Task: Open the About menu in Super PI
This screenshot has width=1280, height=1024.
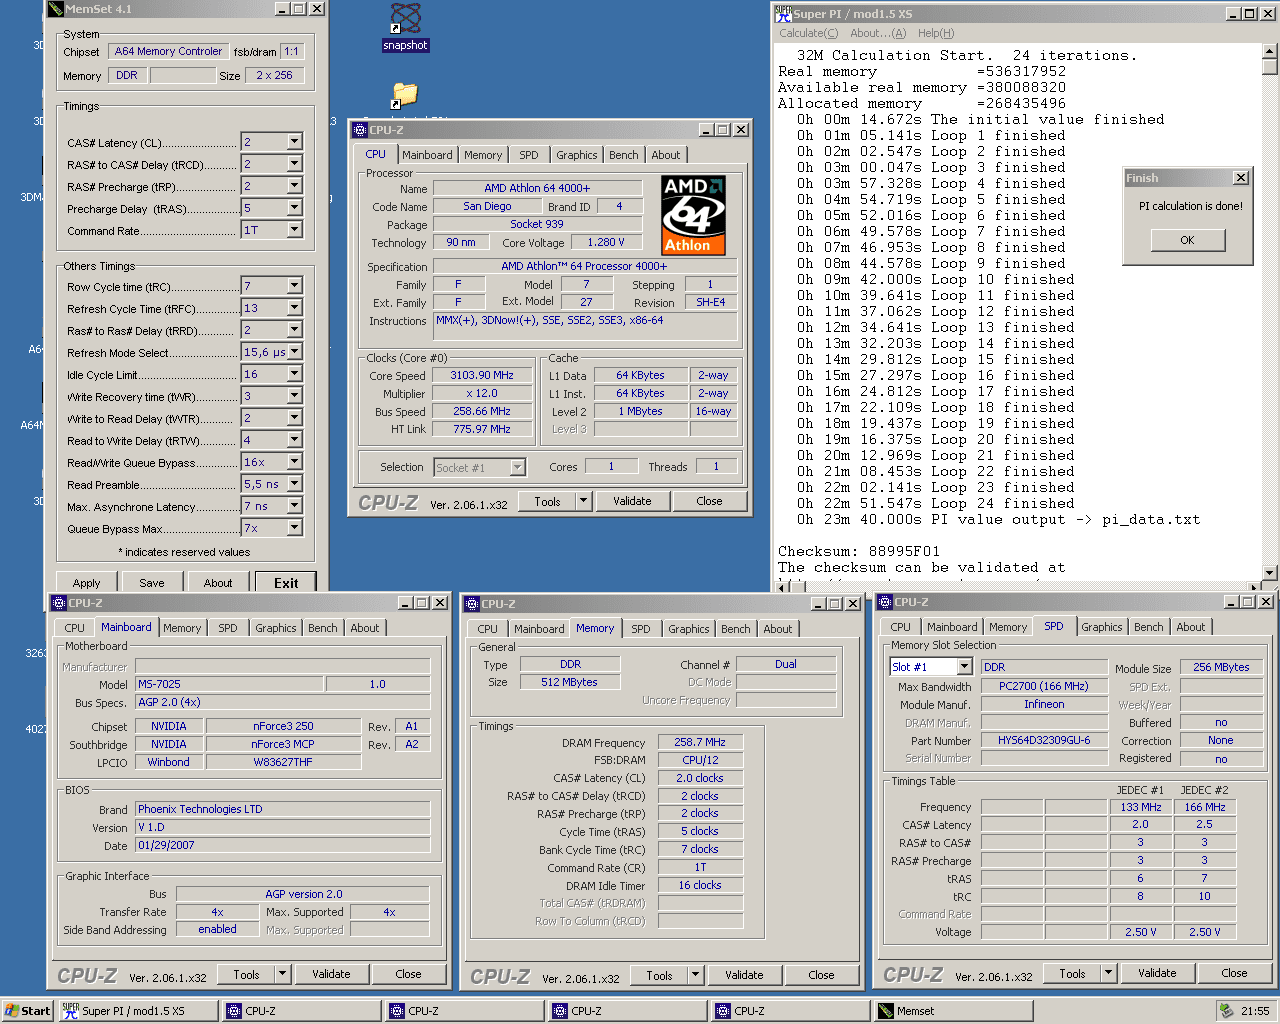Action: tap(878, 33)
